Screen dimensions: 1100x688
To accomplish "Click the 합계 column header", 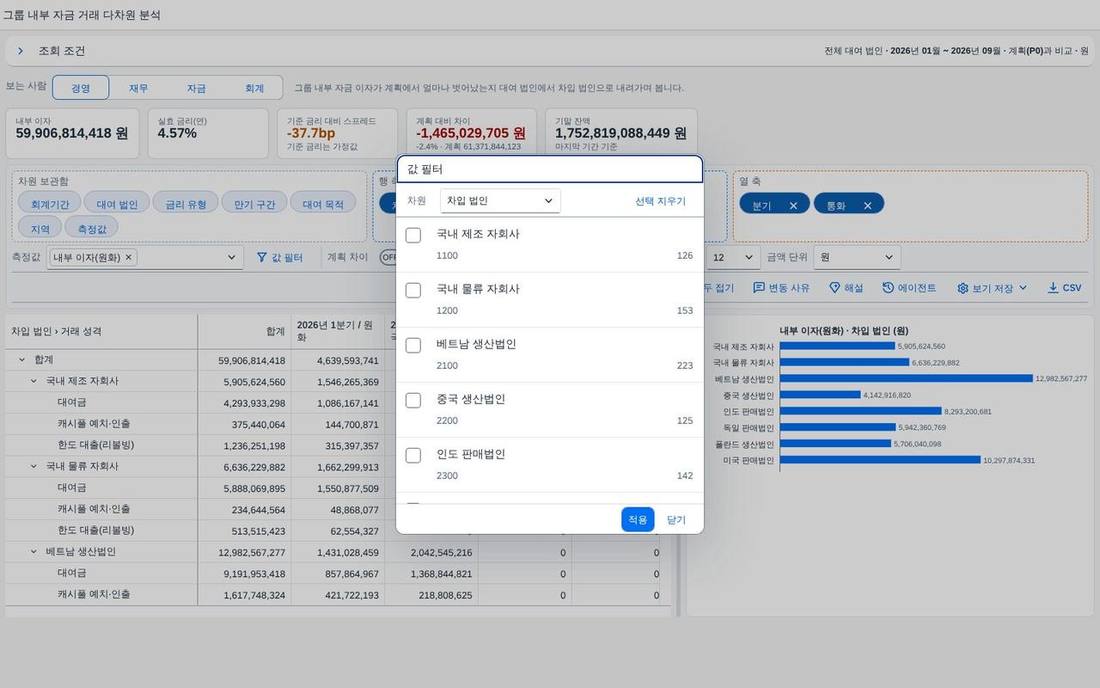I will click(x=244, y=332).
